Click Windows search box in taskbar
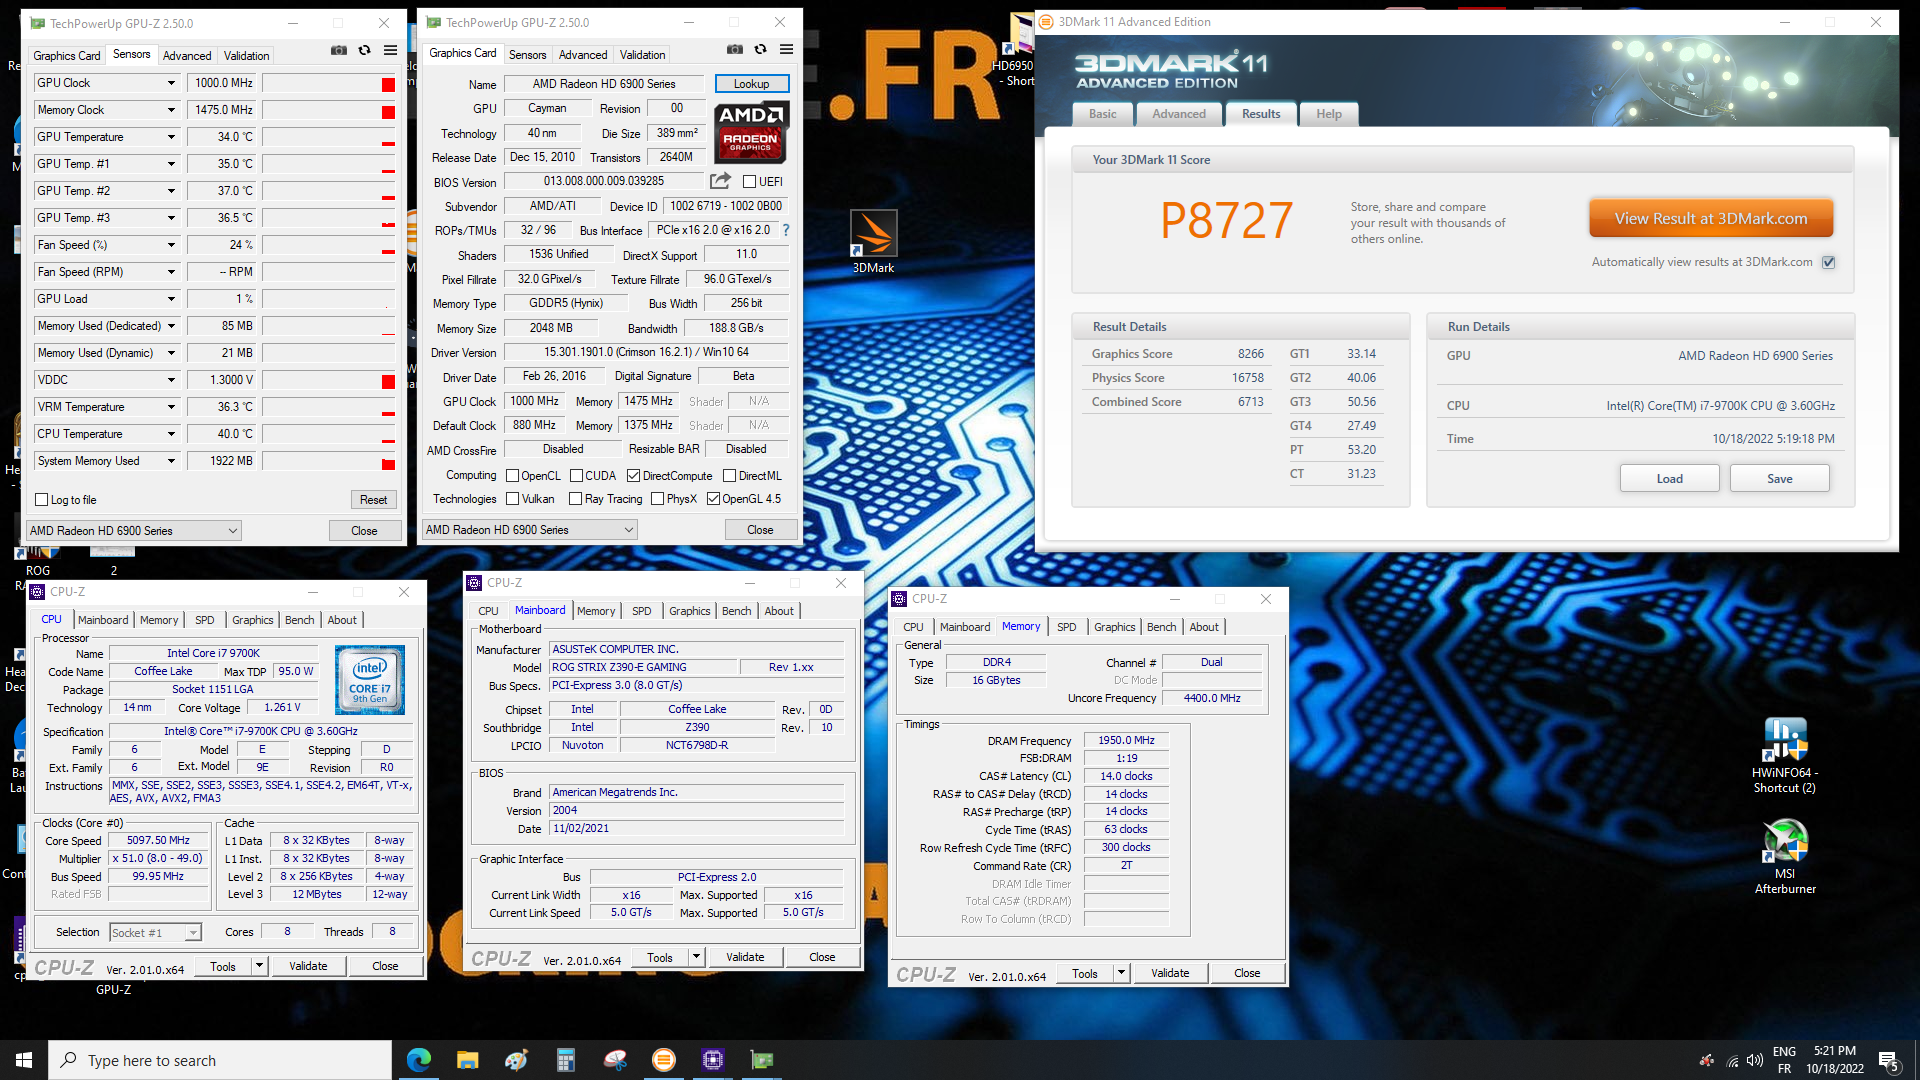This screenshot has height=1080, width=1920. (220, 1060)
